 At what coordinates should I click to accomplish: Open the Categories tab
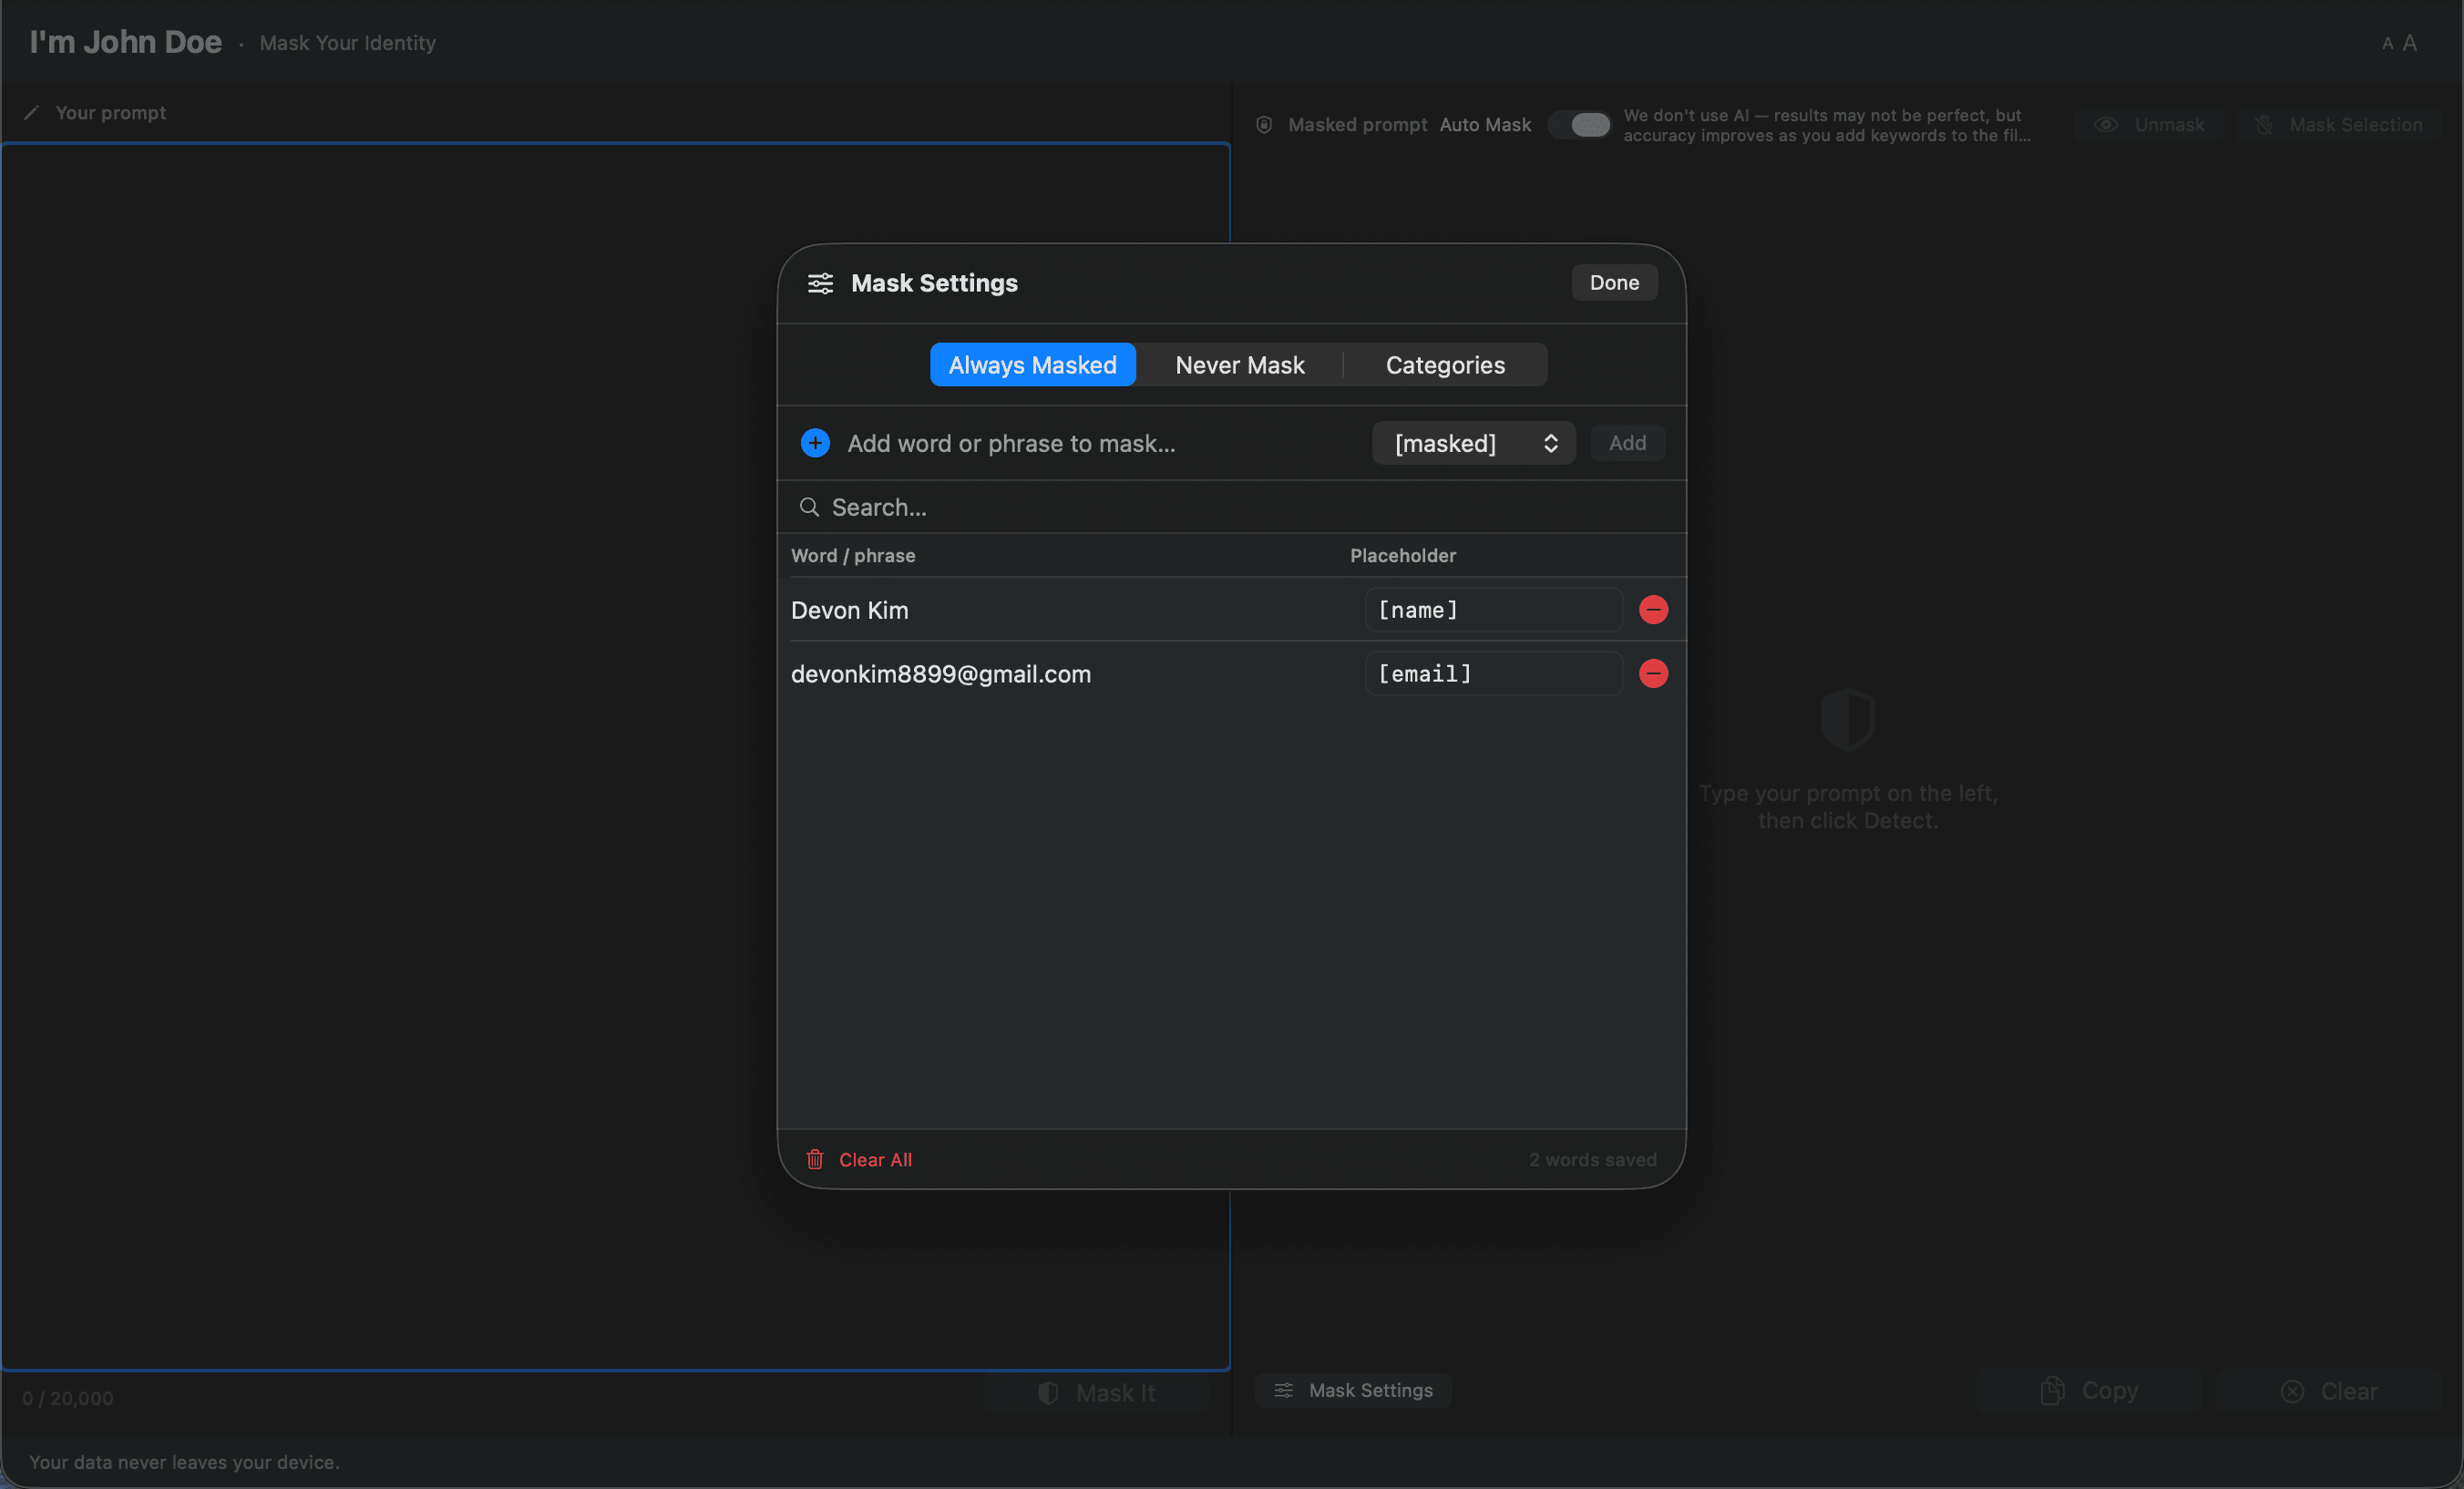1445,364
